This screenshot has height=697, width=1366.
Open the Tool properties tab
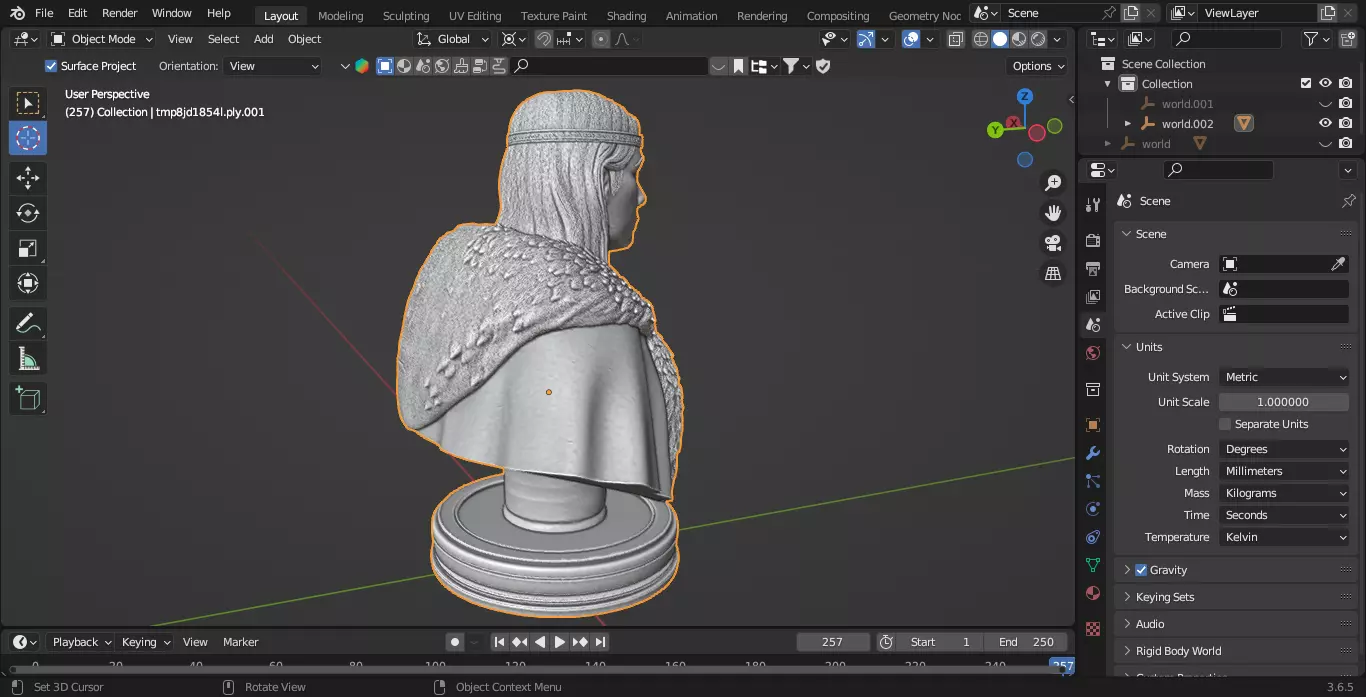pyautogui.click(x=1093, y=205)
